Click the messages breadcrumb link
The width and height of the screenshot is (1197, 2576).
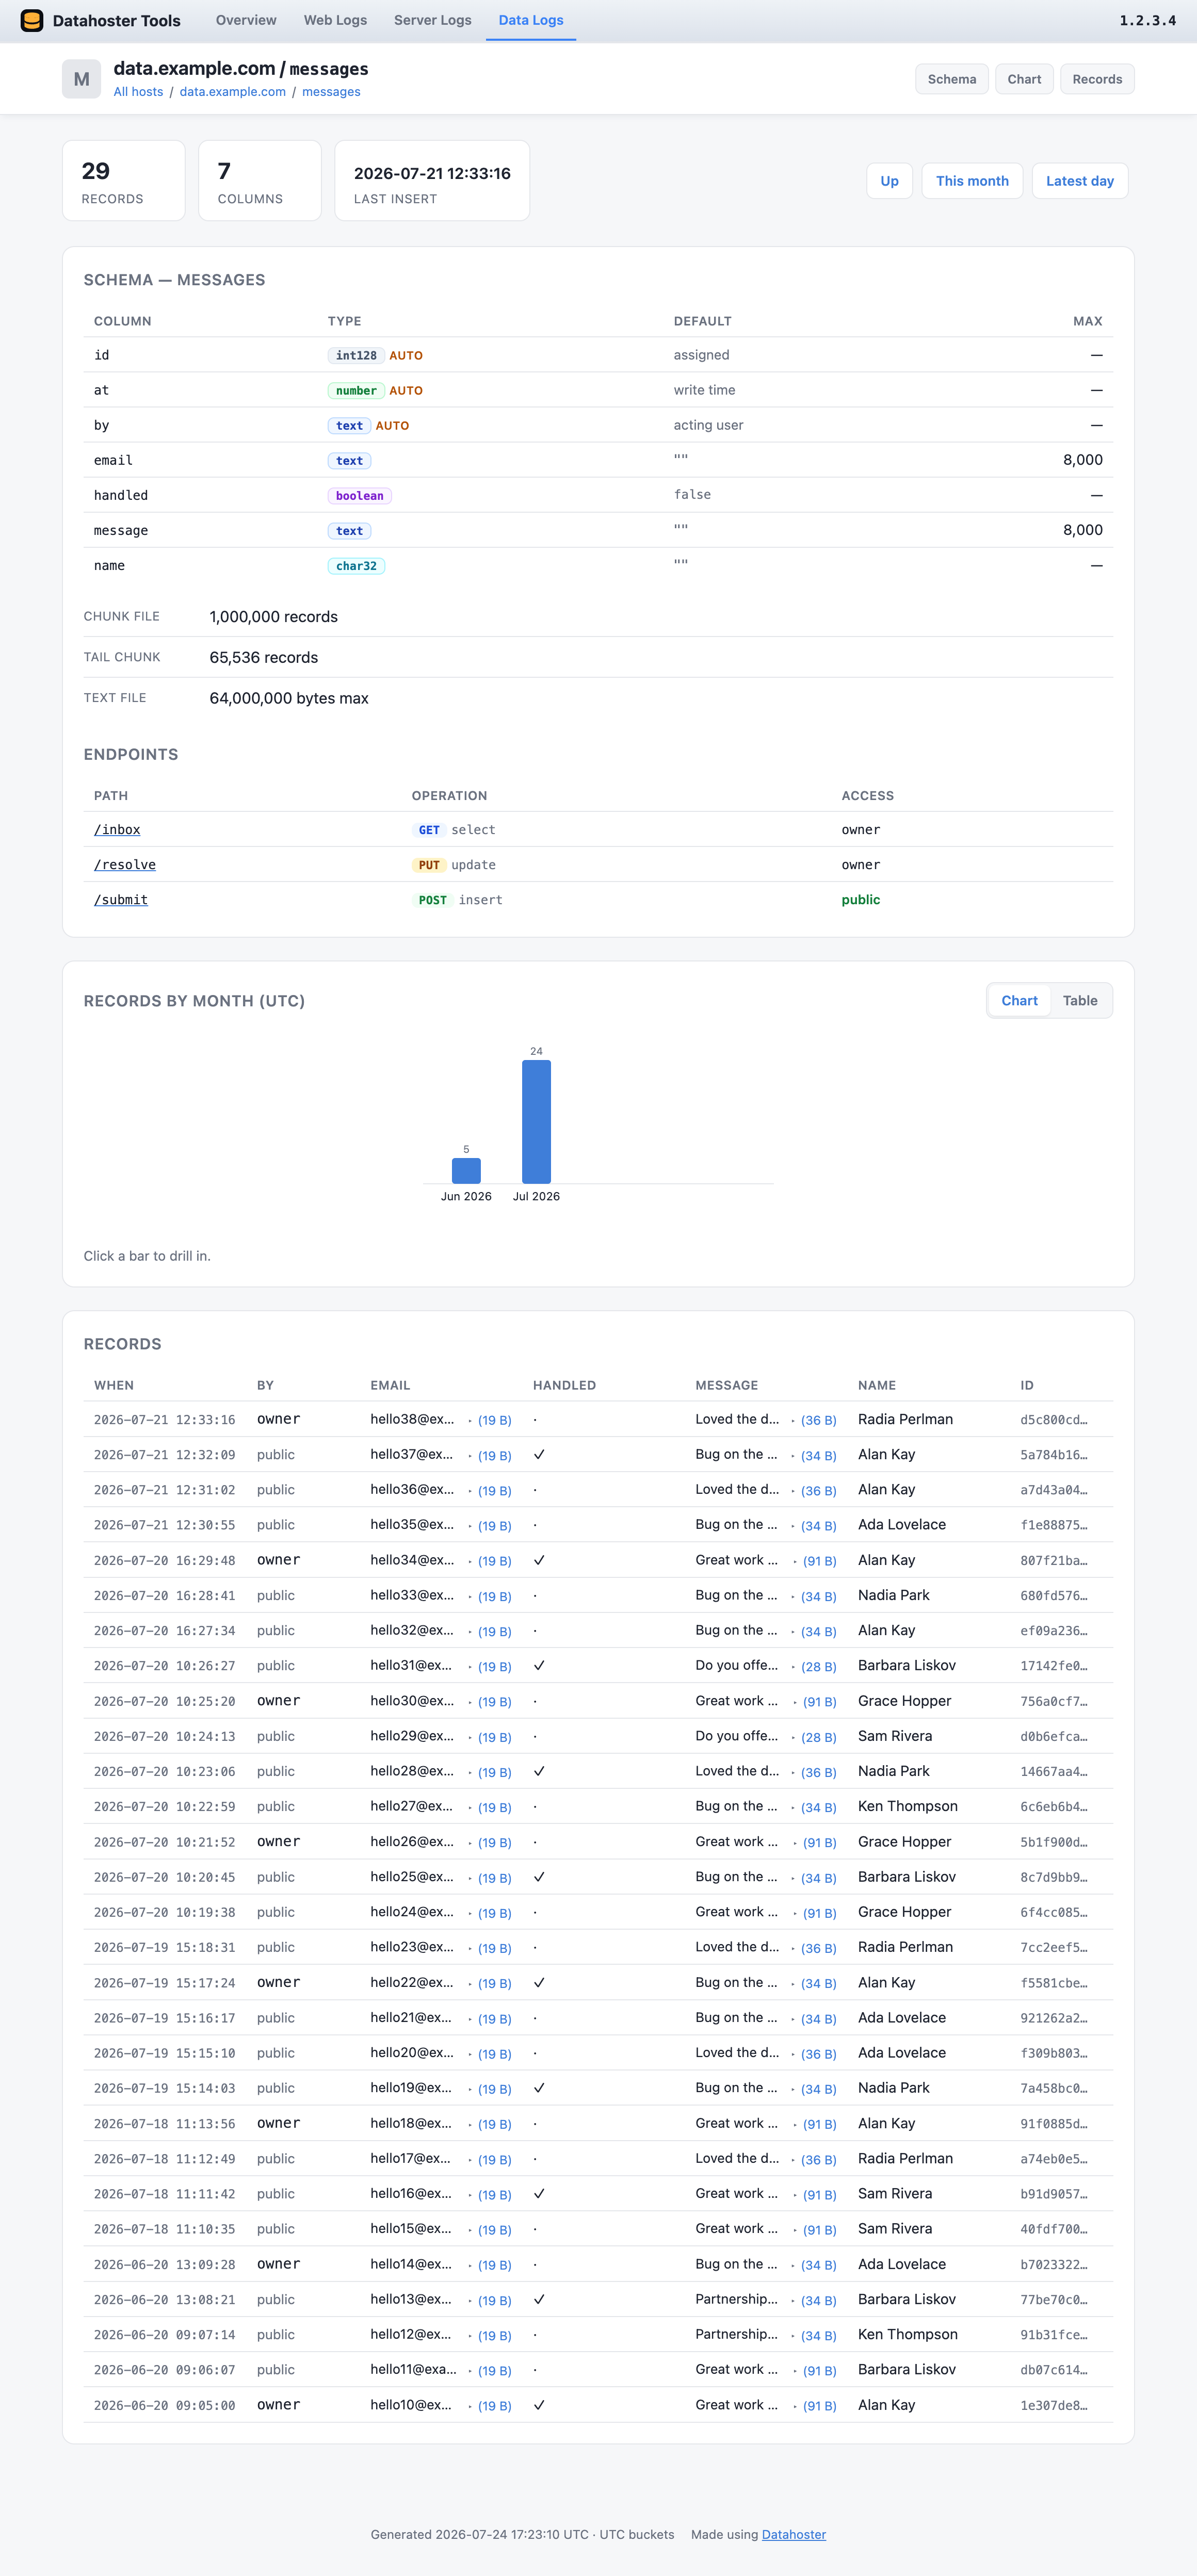point(331,92)
